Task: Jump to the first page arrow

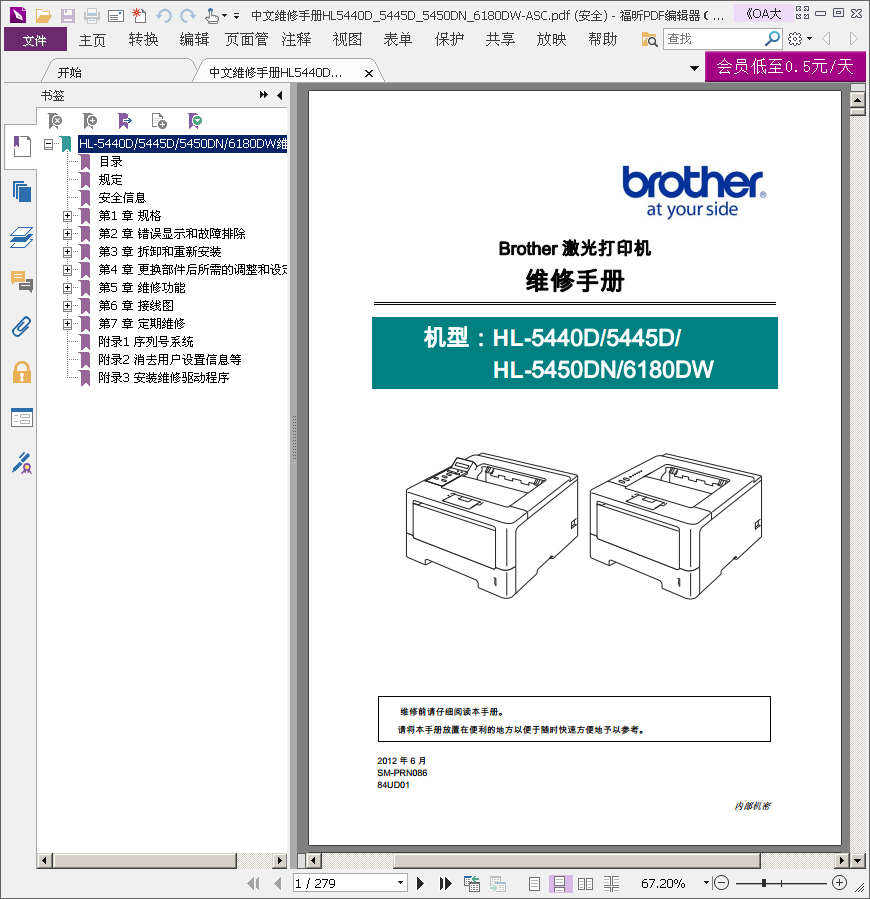Action: click(253, 884)
